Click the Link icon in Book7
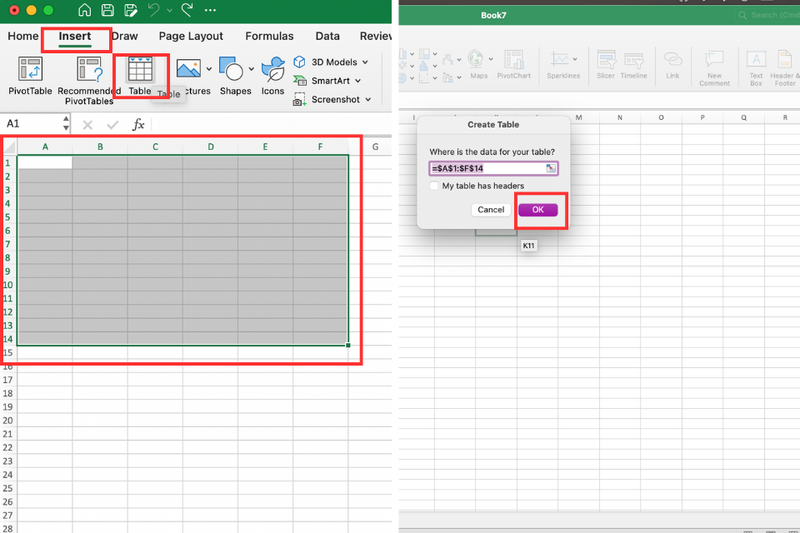 672,59
